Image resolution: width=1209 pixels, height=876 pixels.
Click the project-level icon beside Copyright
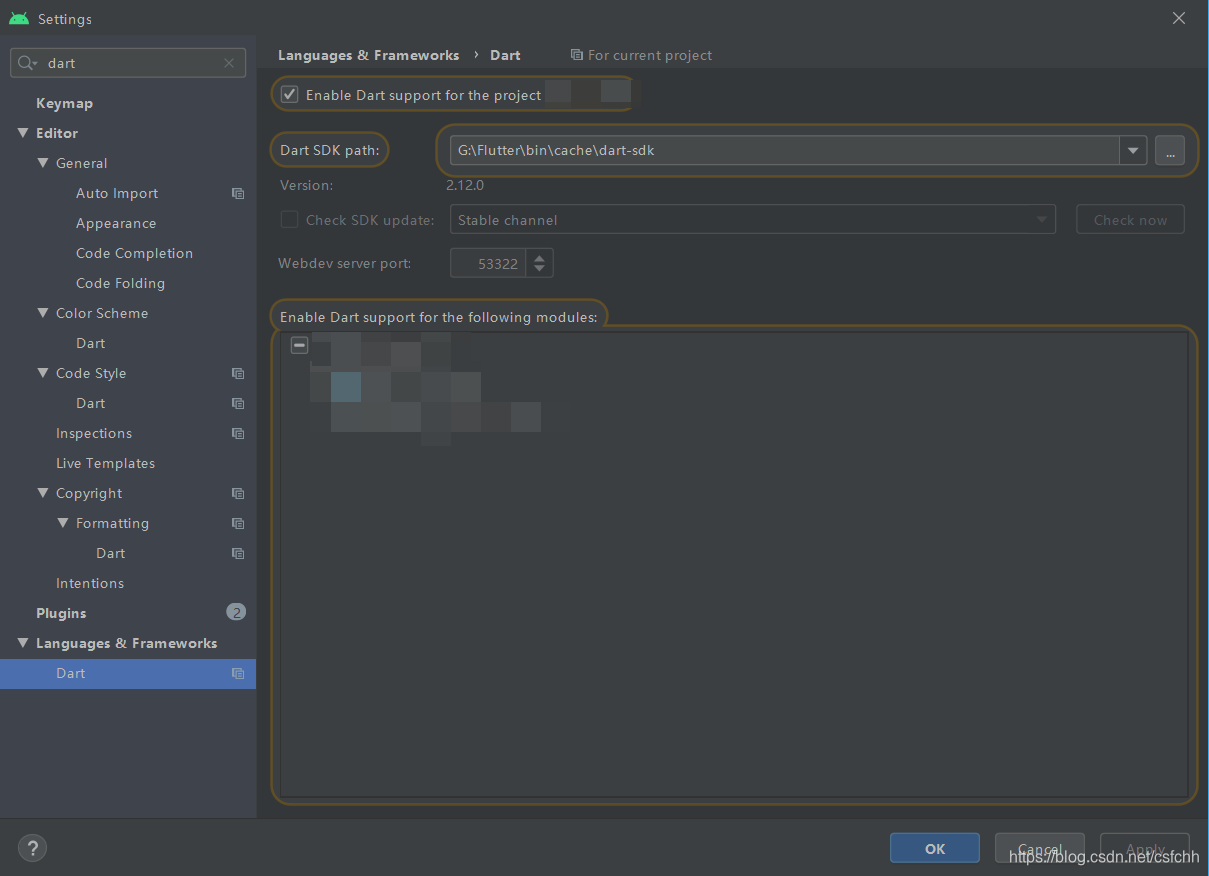pyautogui.click(x=238, y=493)
